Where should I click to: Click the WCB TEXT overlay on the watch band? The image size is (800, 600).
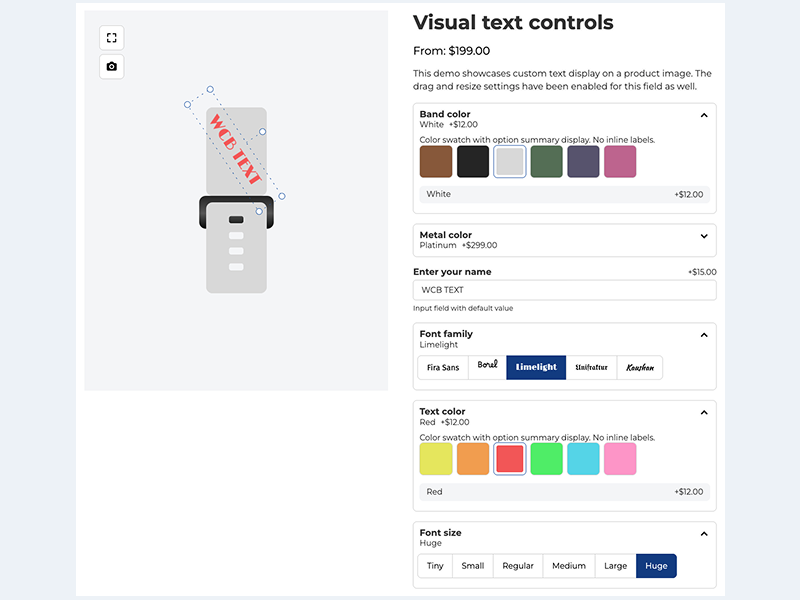(235, 149)
